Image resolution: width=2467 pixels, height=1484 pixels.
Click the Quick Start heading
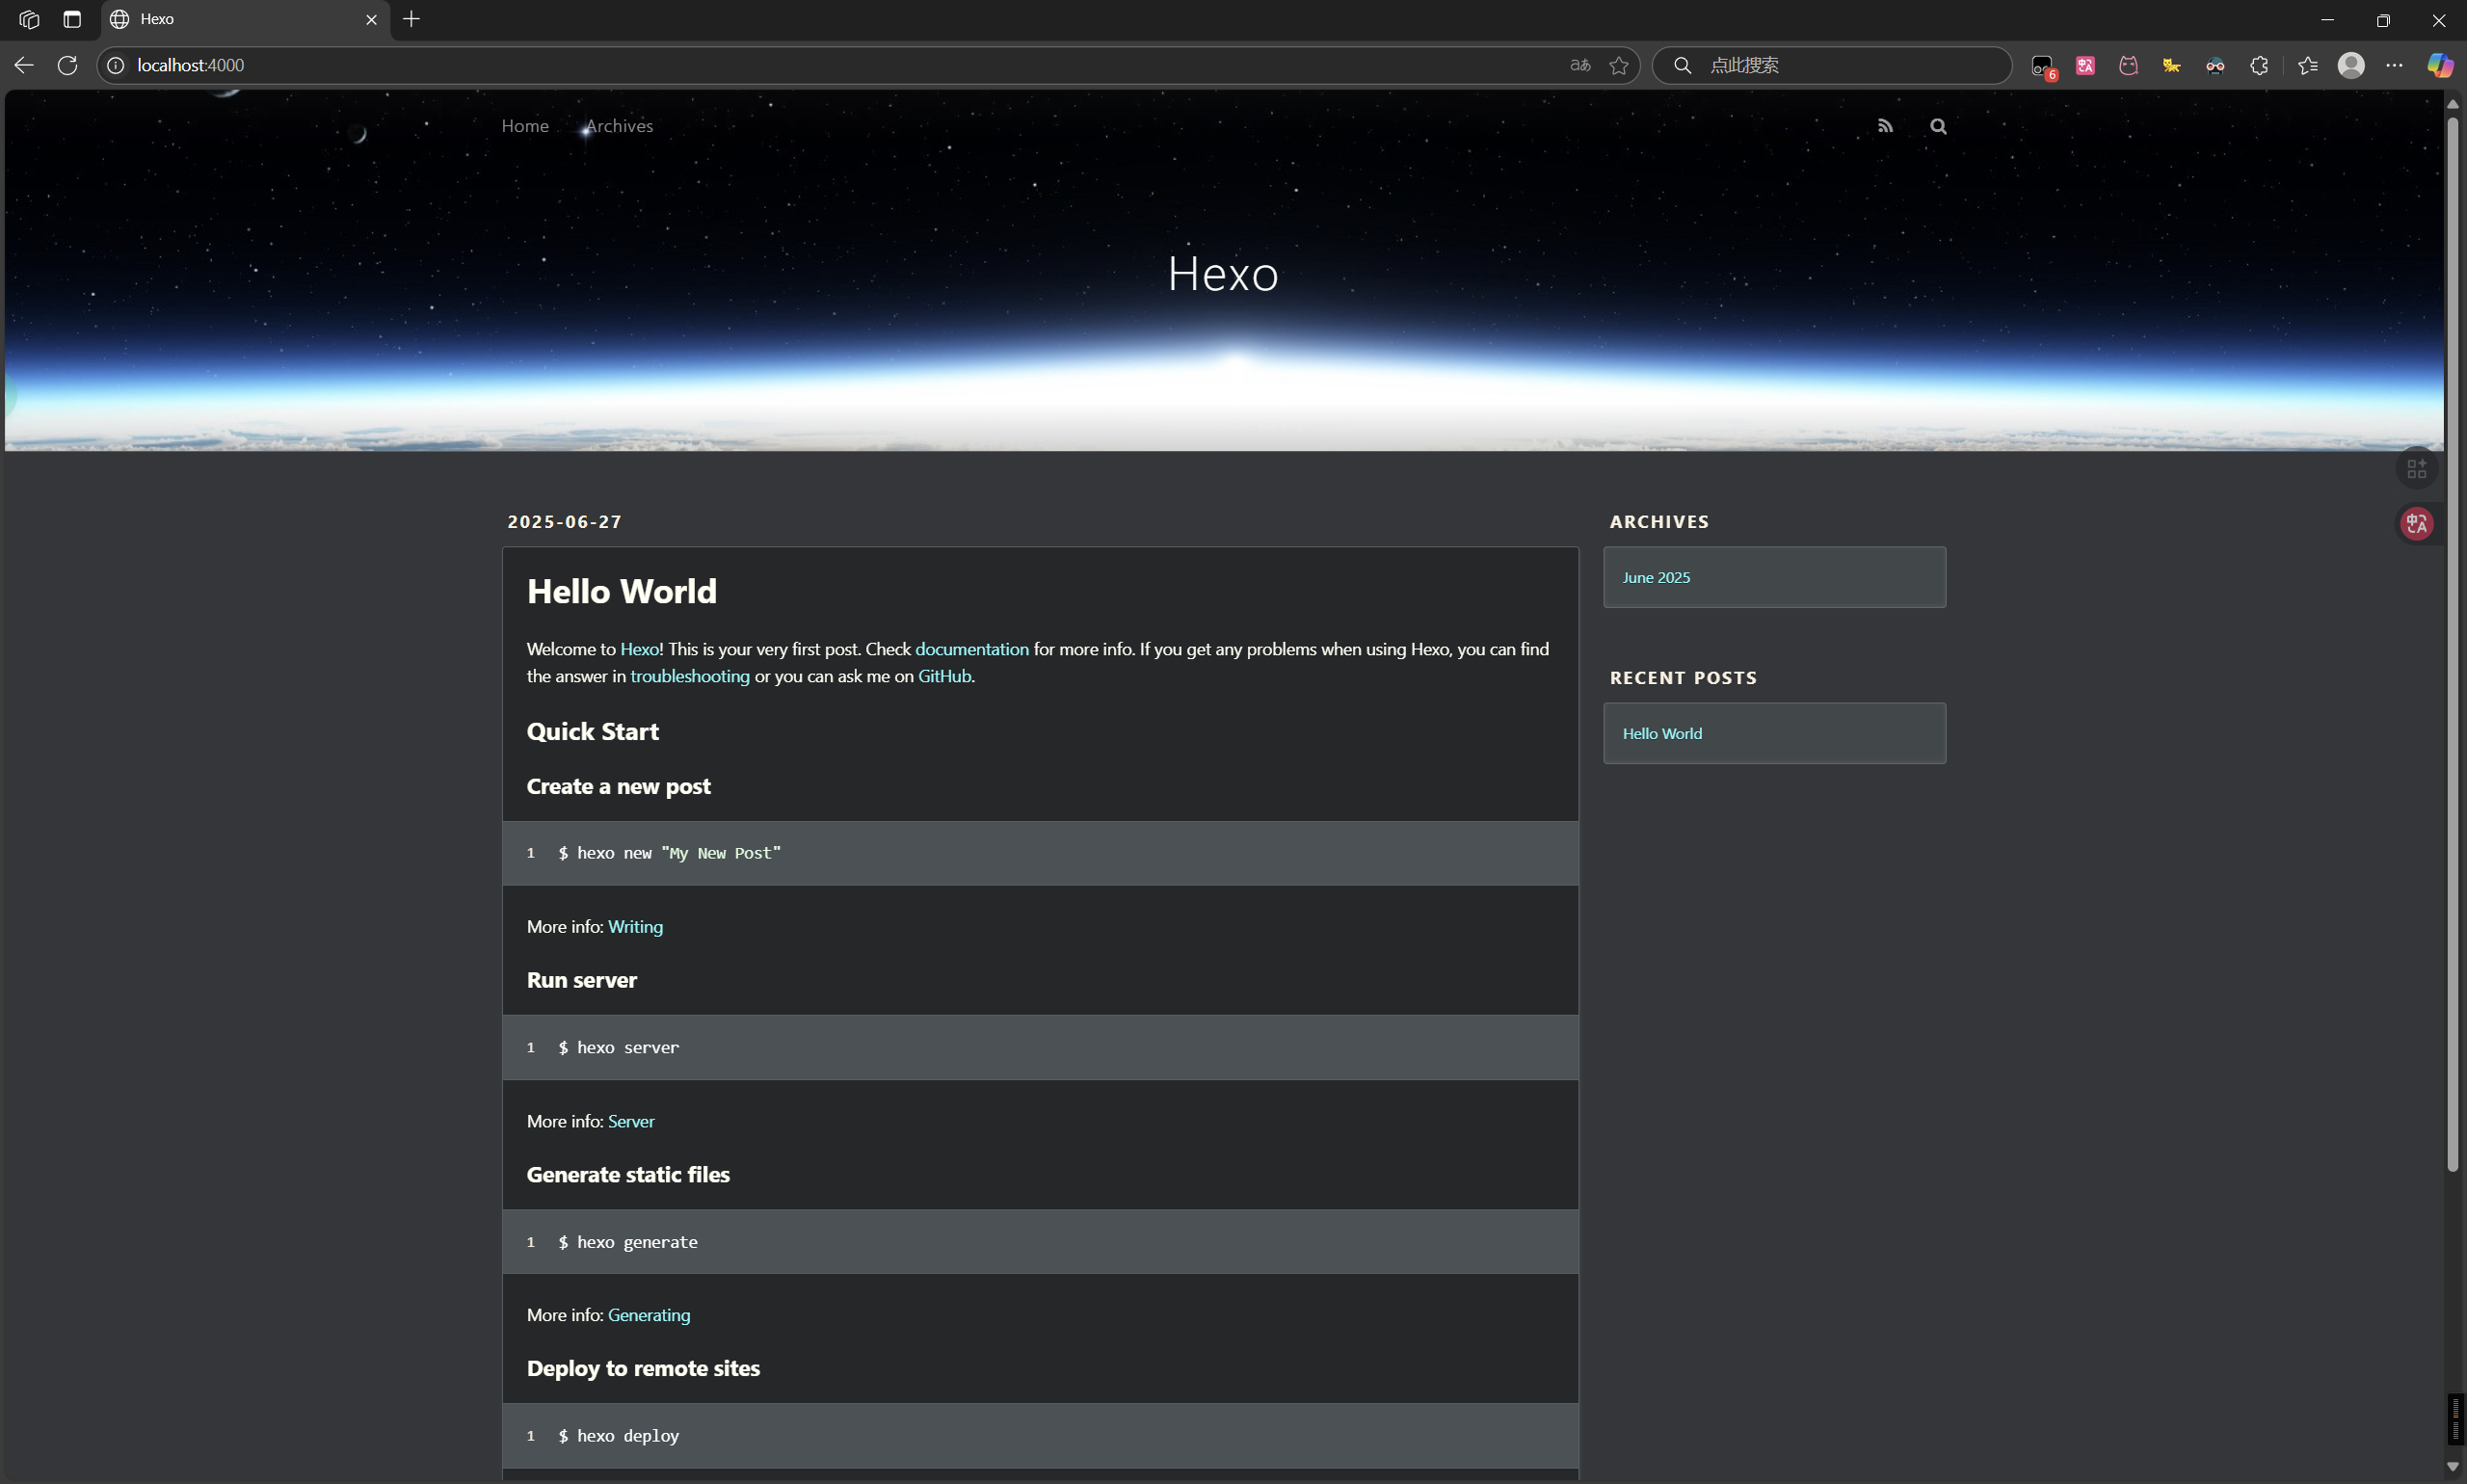click(x=592, y=732)
